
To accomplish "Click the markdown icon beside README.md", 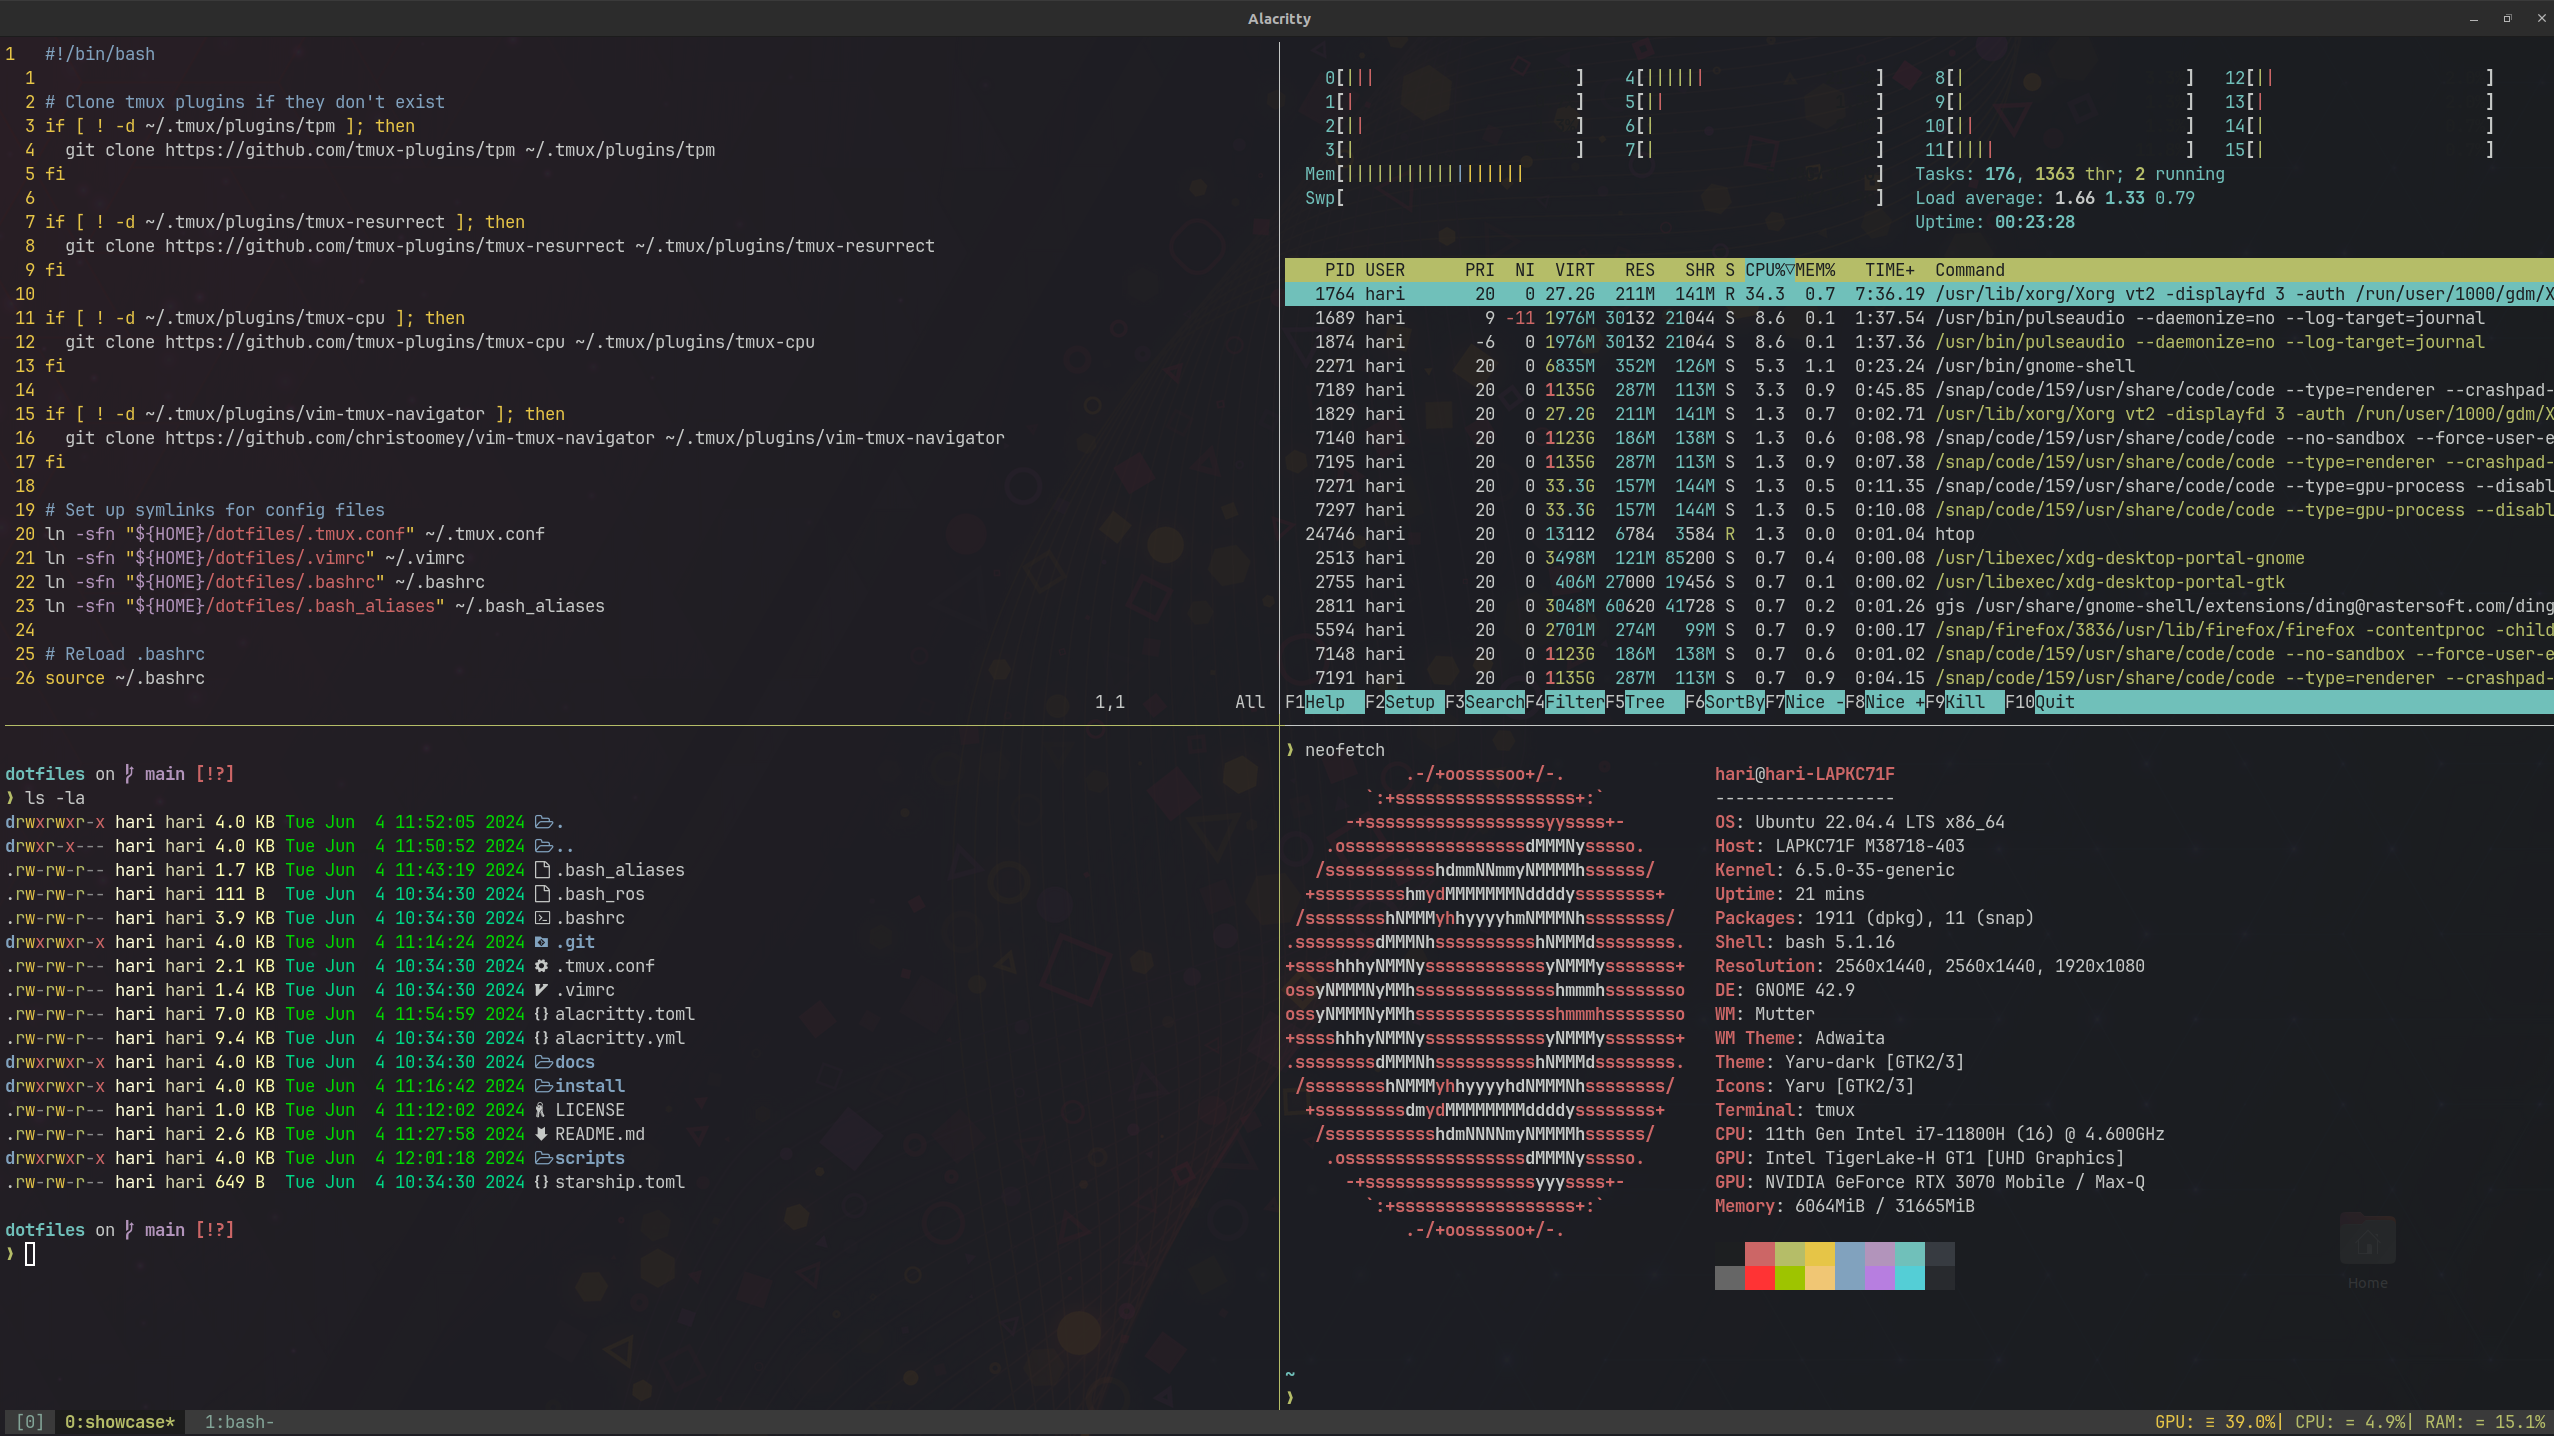I will [x=542, y=1134].
